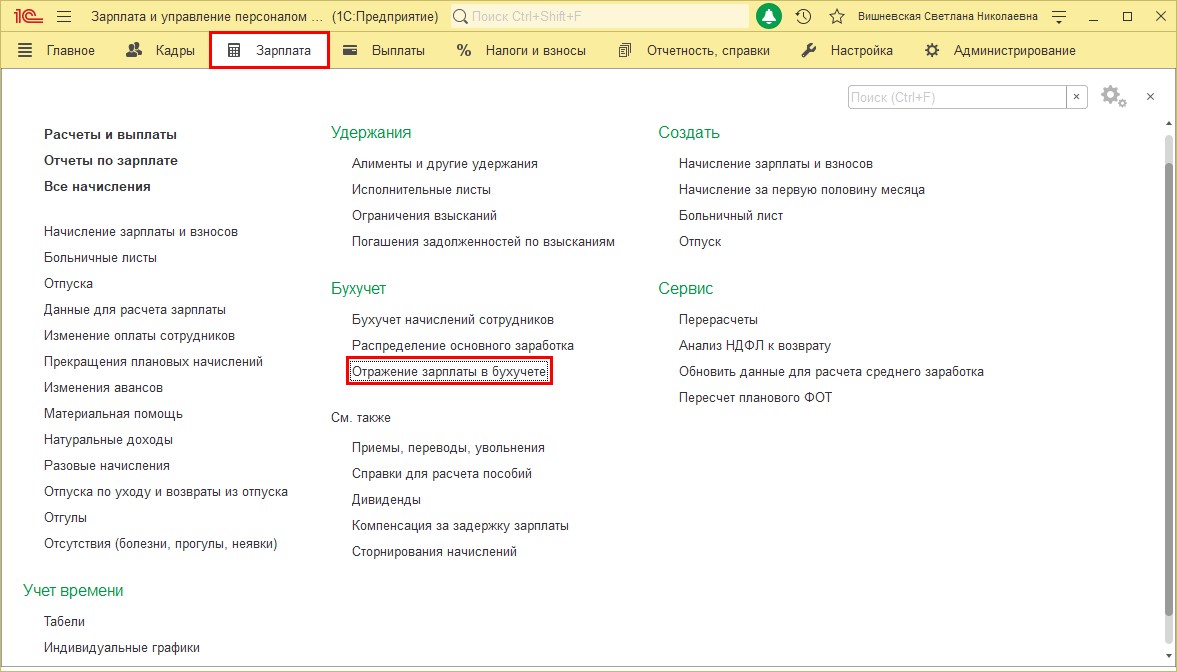
Task: Open Отпуска list
Action: pos(68,284)
